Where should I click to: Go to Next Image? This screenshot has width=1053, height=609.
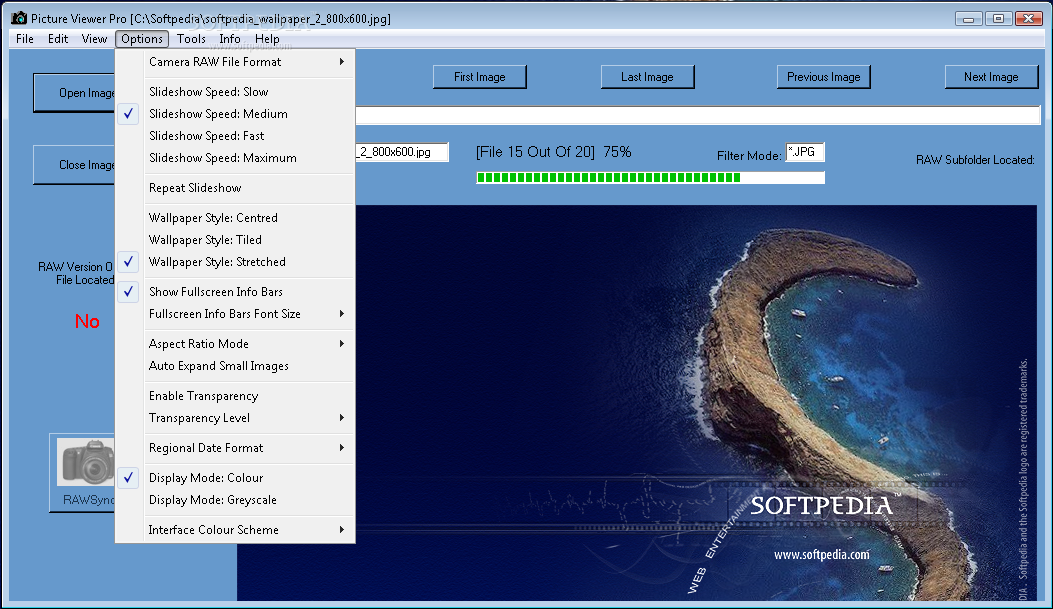tap(991, 77)
